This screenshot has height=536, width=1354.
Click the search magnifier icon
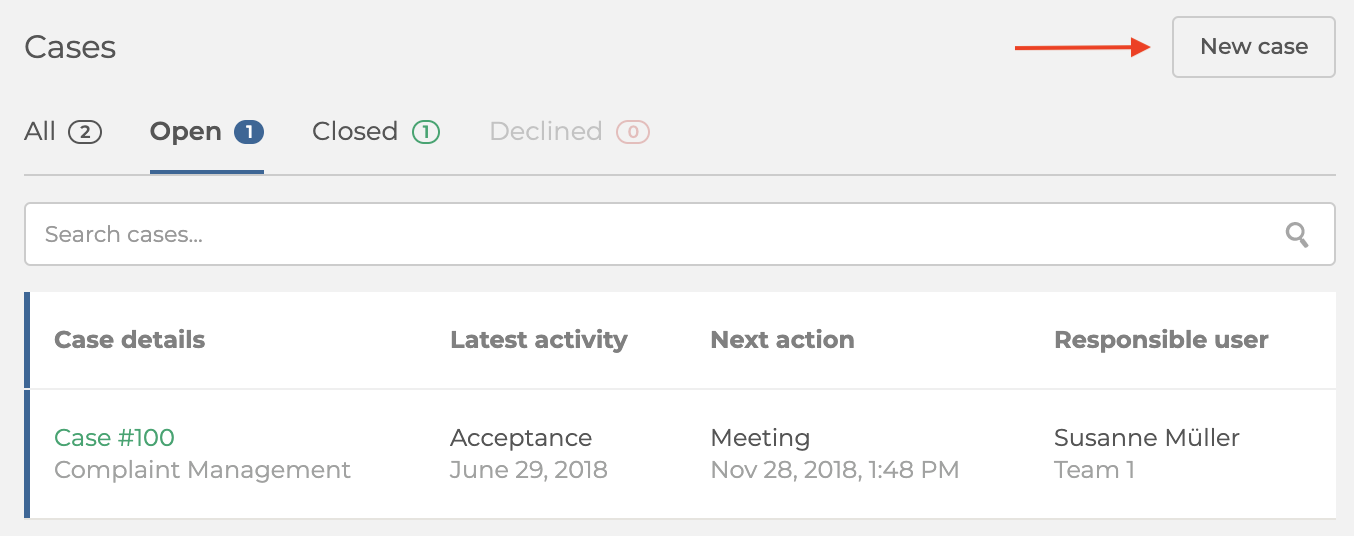point(1297,235)
